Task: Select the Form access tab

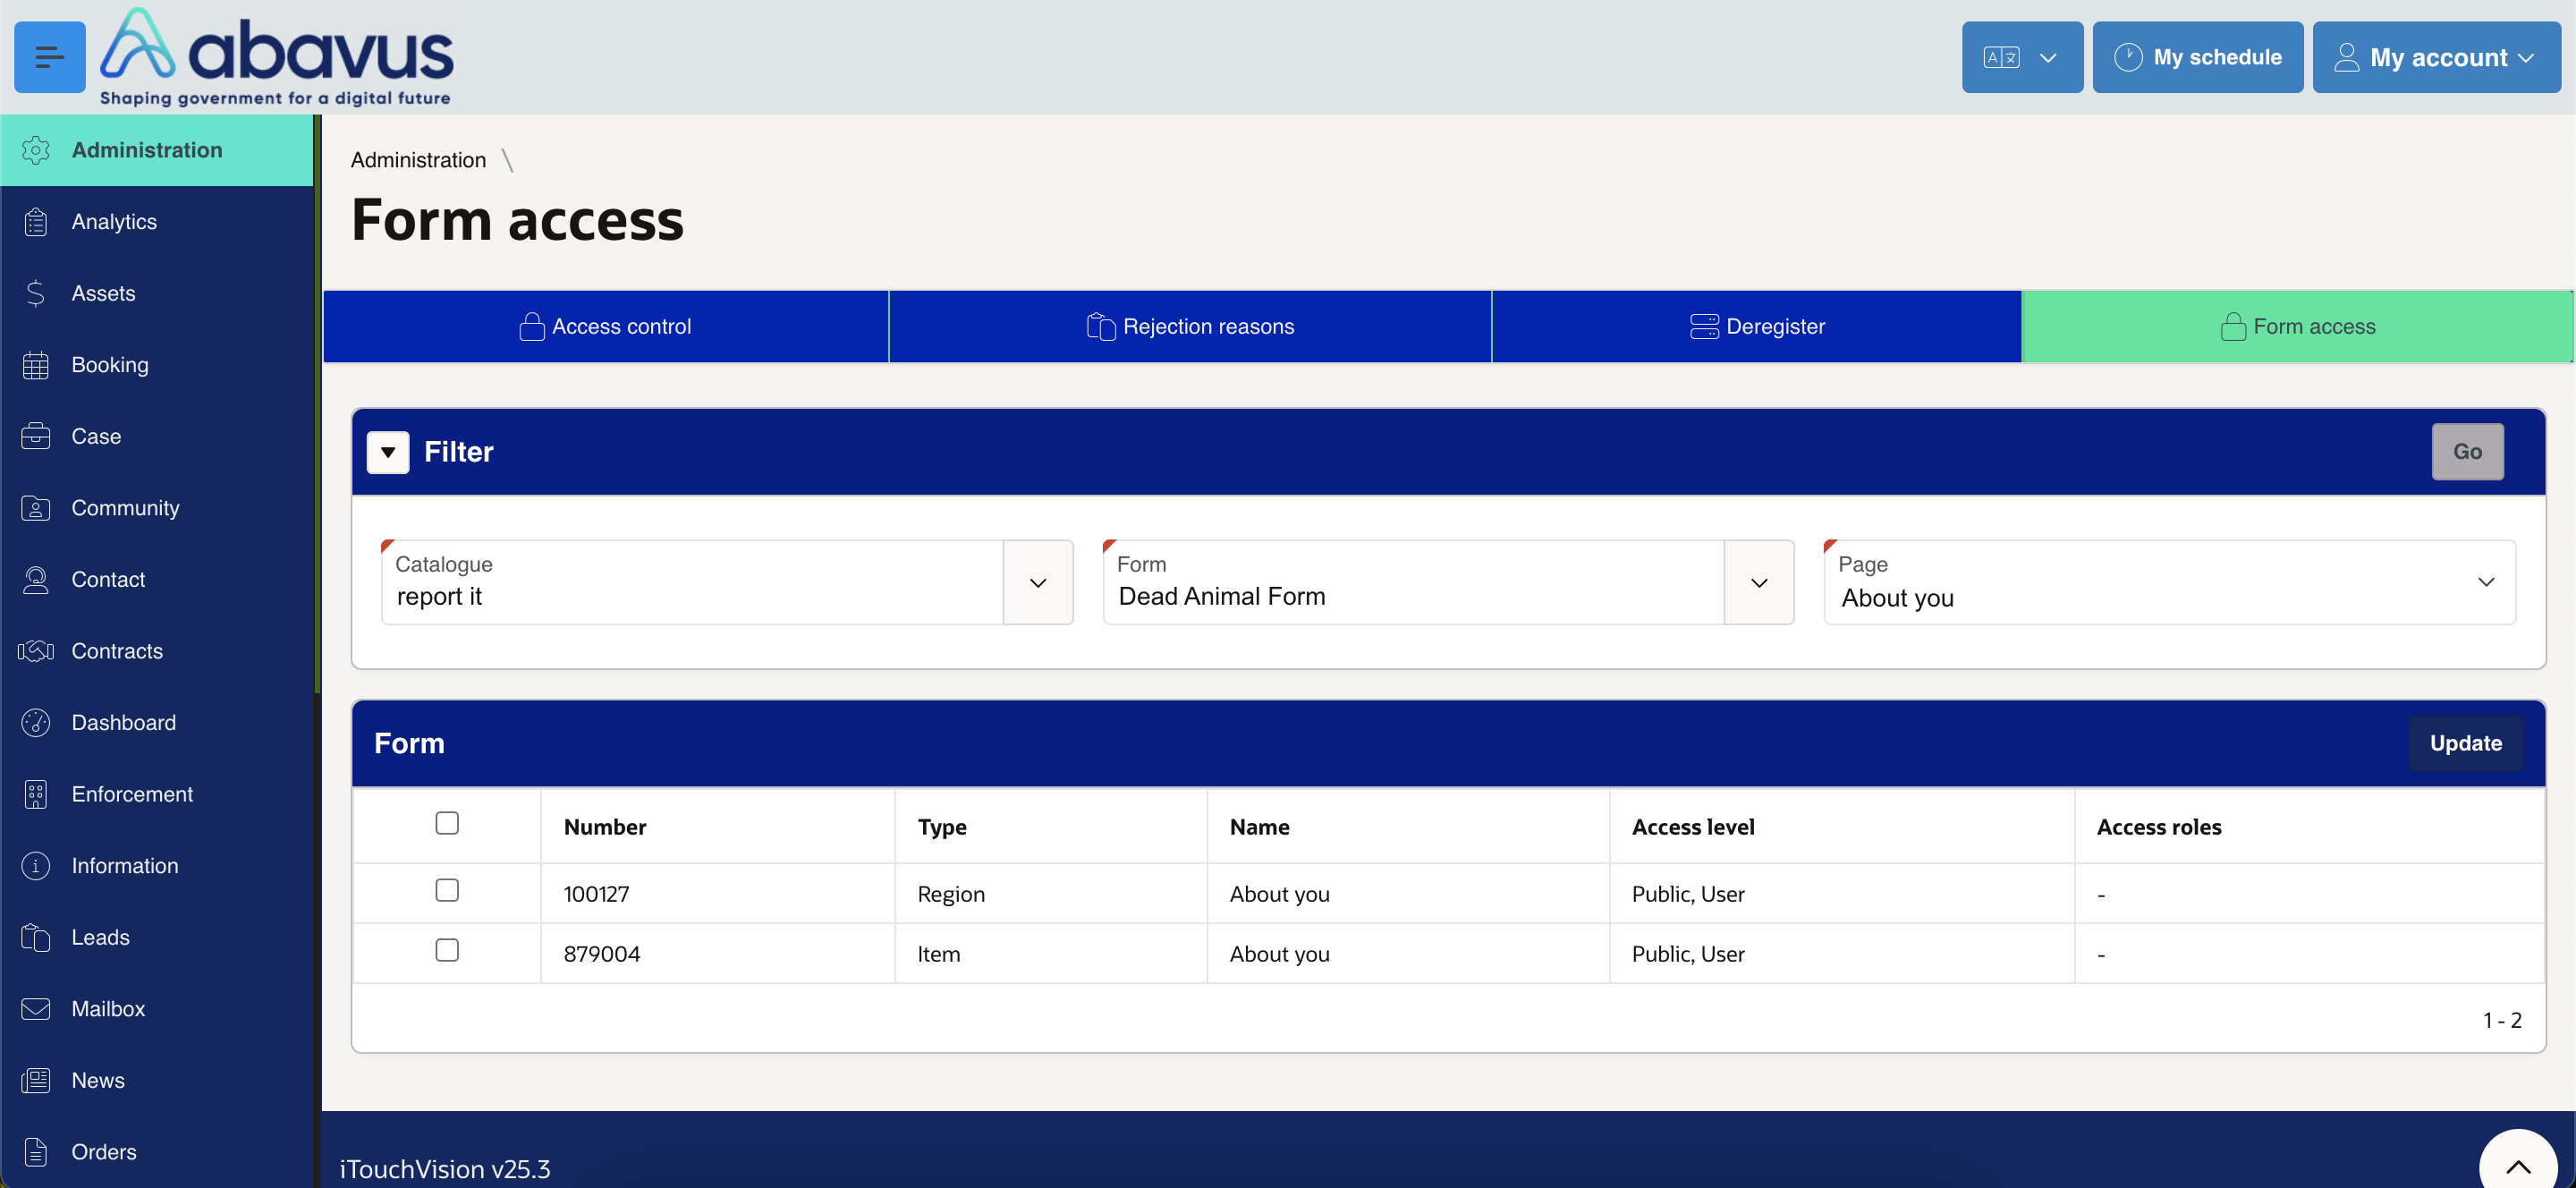Action: pyautogui.click(x=2298, y=326)
